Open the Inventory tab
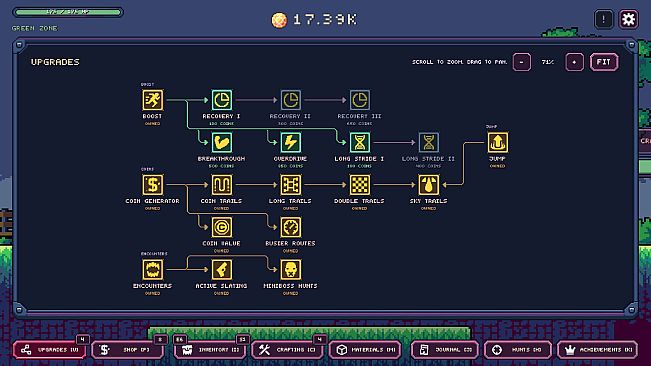Viewport: 651px width, 366px height. coord(211,350)
